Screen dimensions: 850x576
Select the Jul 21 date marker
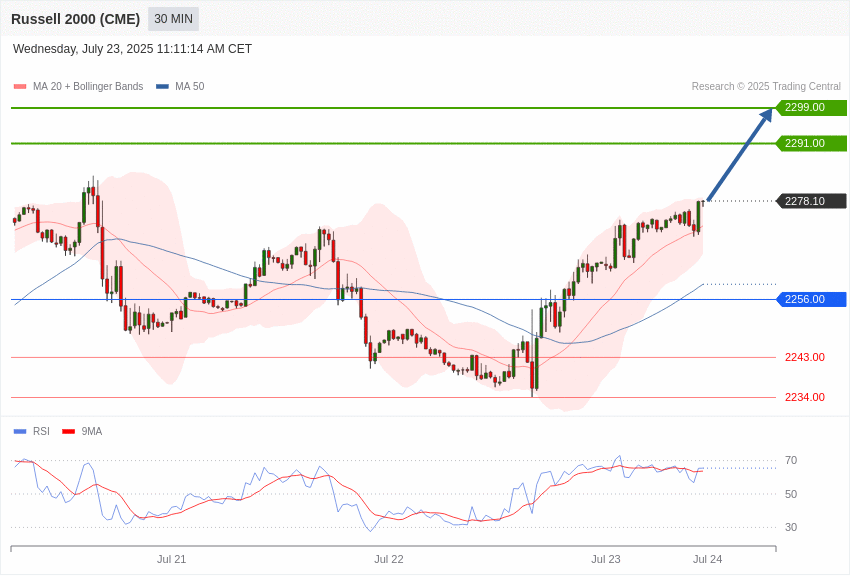tap(171, 559)
